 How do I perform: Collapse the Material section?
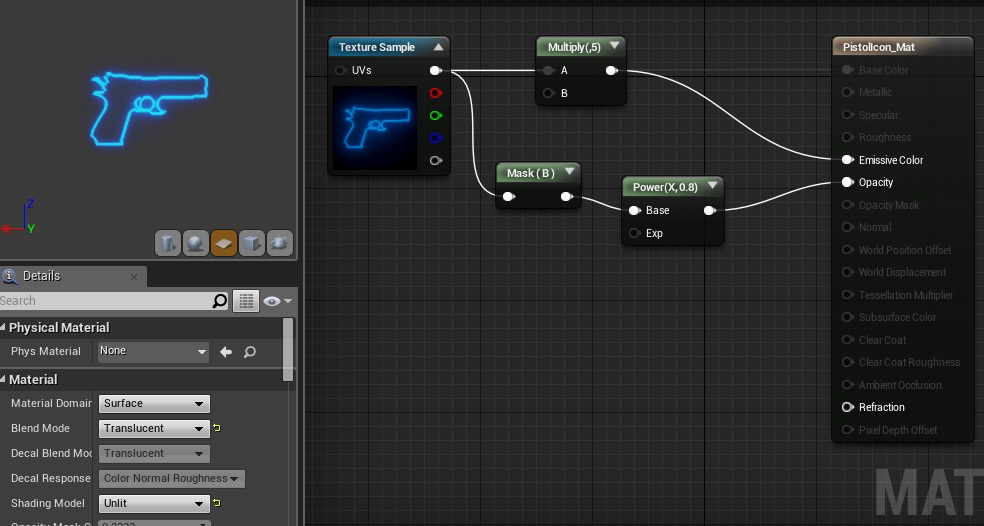pos(3,379)
